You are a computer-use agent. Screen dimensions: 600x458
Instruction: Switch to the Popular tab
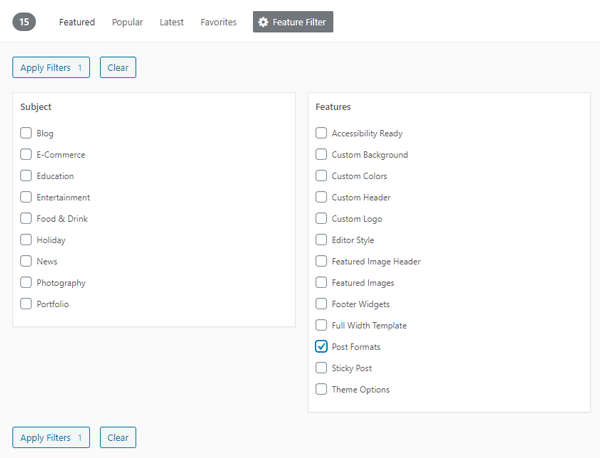pyautogui.click(x=127, y=22)
